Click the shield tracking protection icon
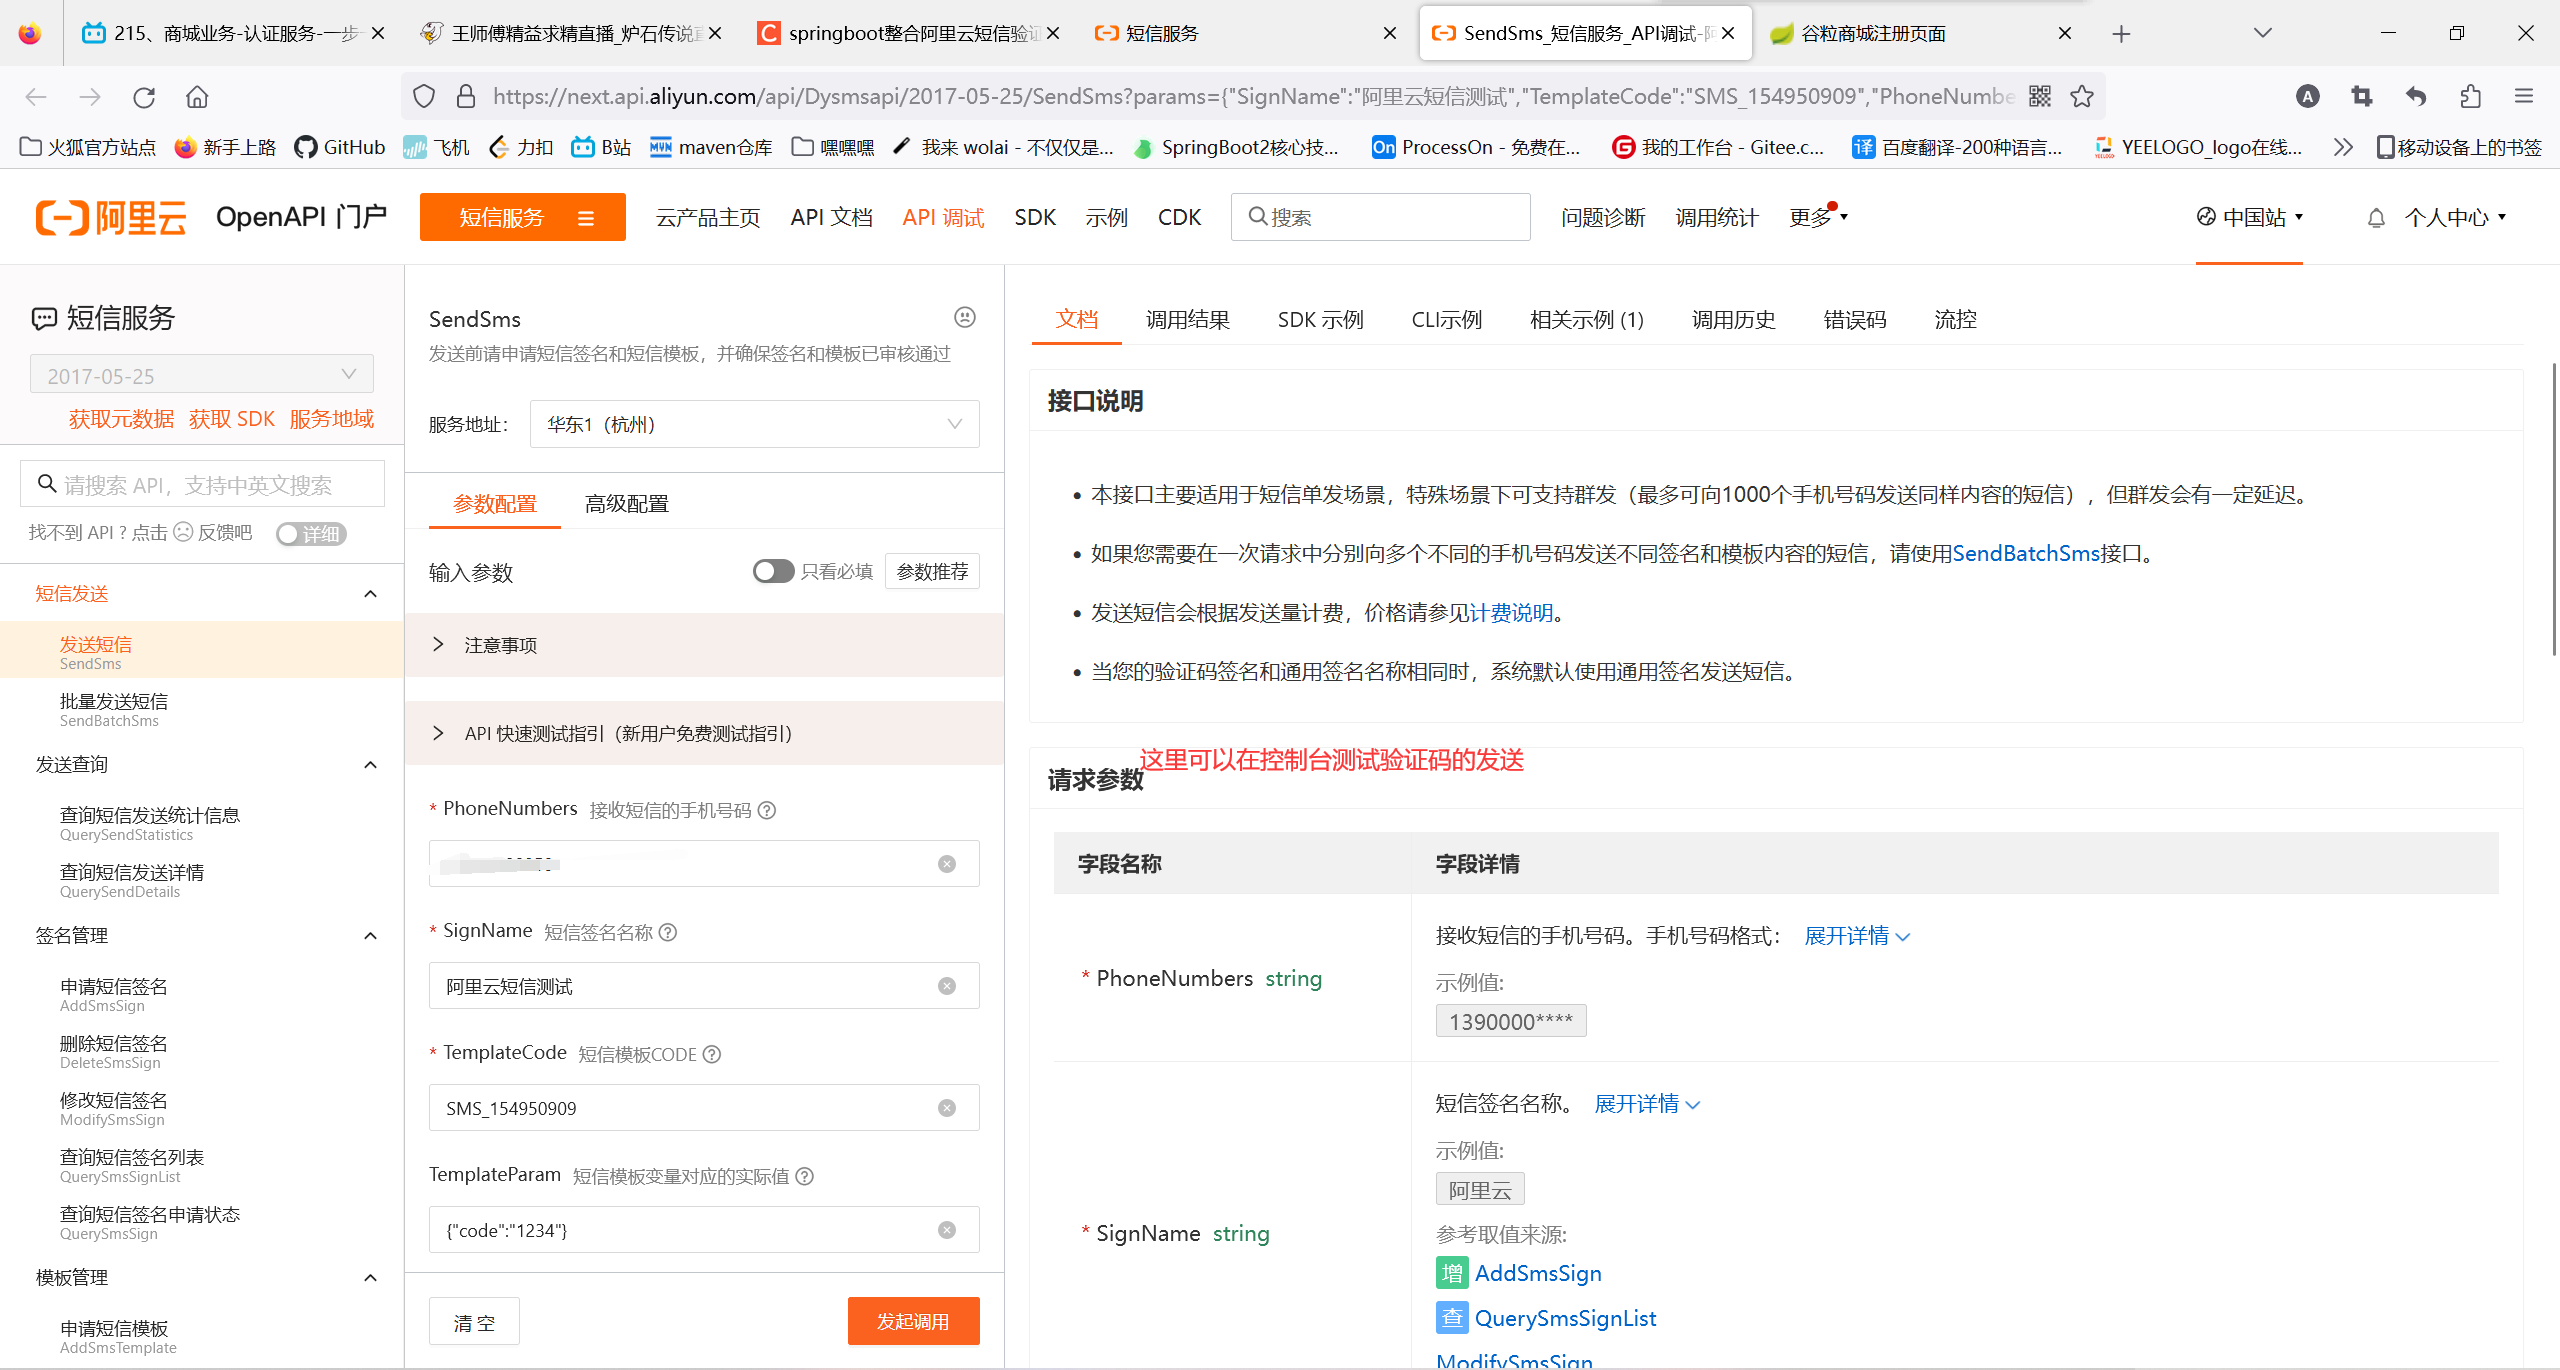Screen dimensions: 2560x1370 424,96
